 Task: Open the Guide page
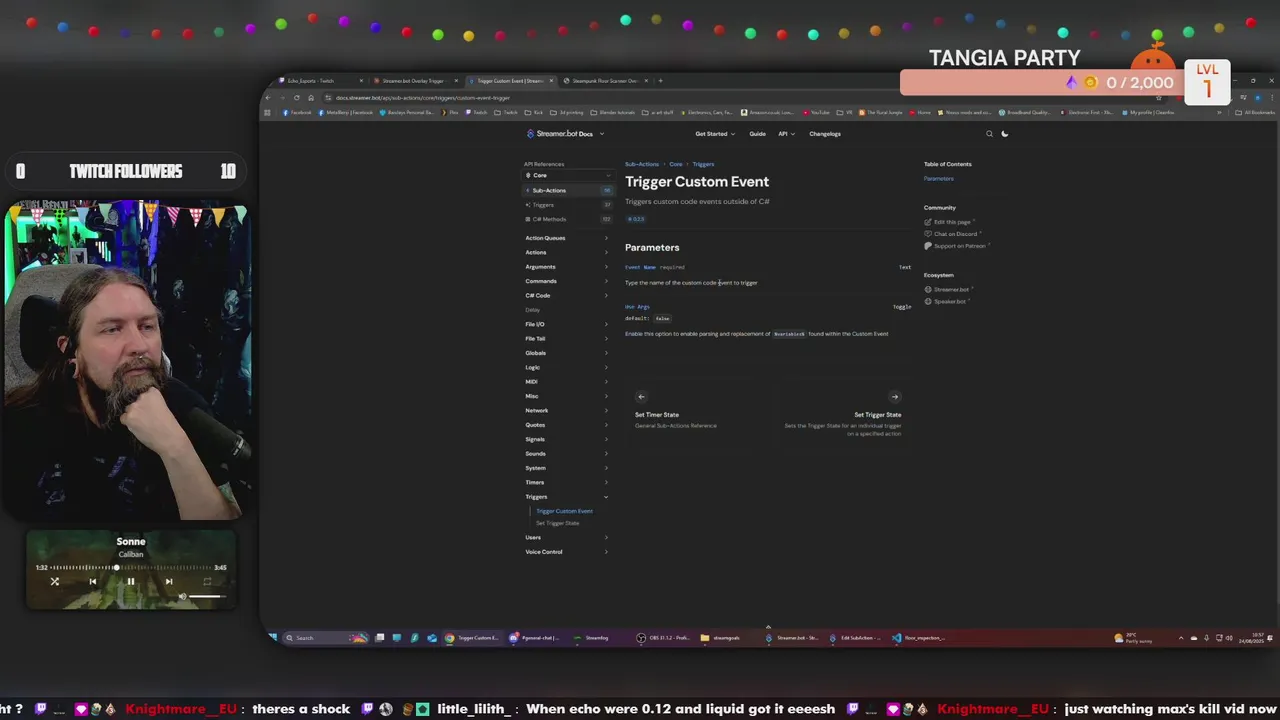758,134
